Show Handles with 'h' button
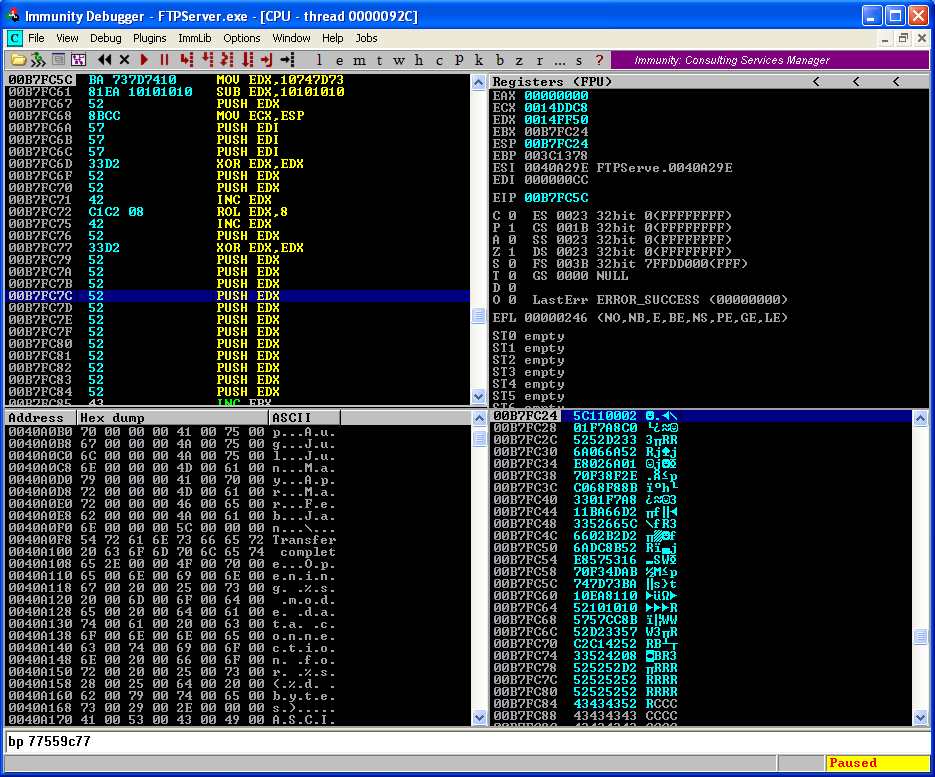Image resolution: width=935 pixels, height=777 pixels. [x=419, y=60]
